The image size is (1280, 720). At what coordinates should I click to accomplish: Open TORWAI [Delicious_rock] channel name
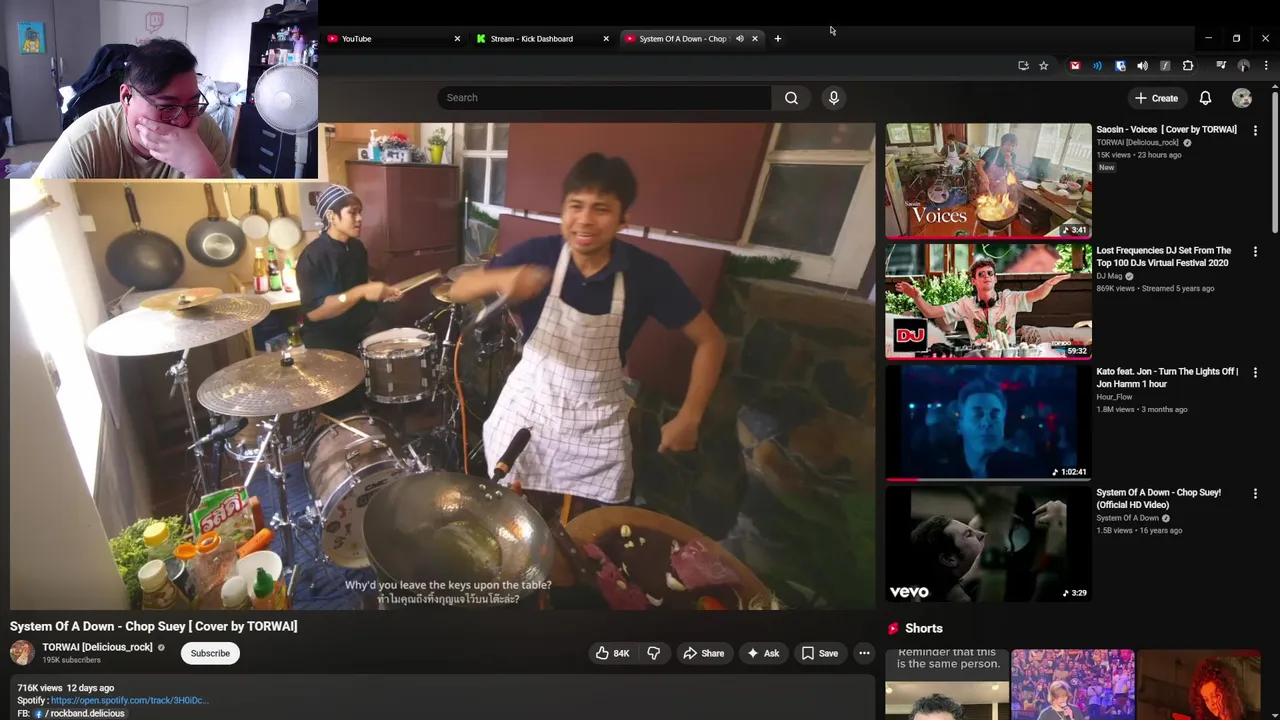click(97, 648)
